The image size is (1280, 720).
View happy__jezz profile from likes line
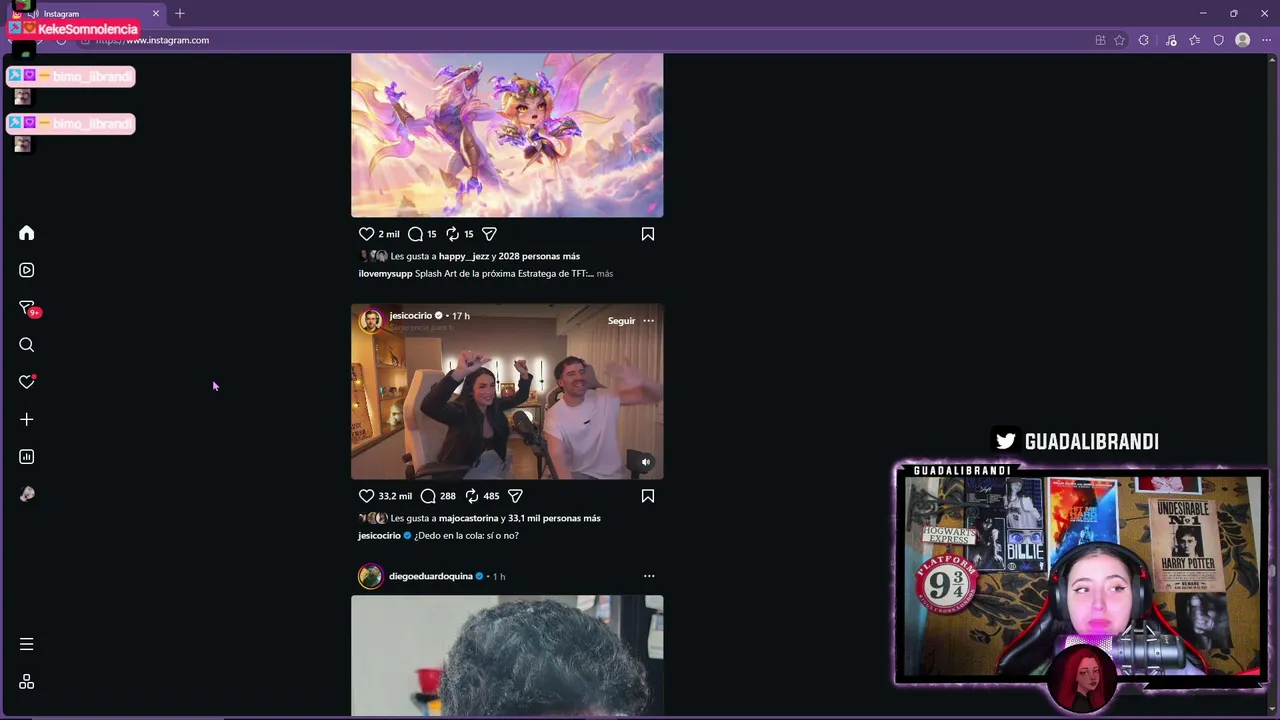coord(464,257)
